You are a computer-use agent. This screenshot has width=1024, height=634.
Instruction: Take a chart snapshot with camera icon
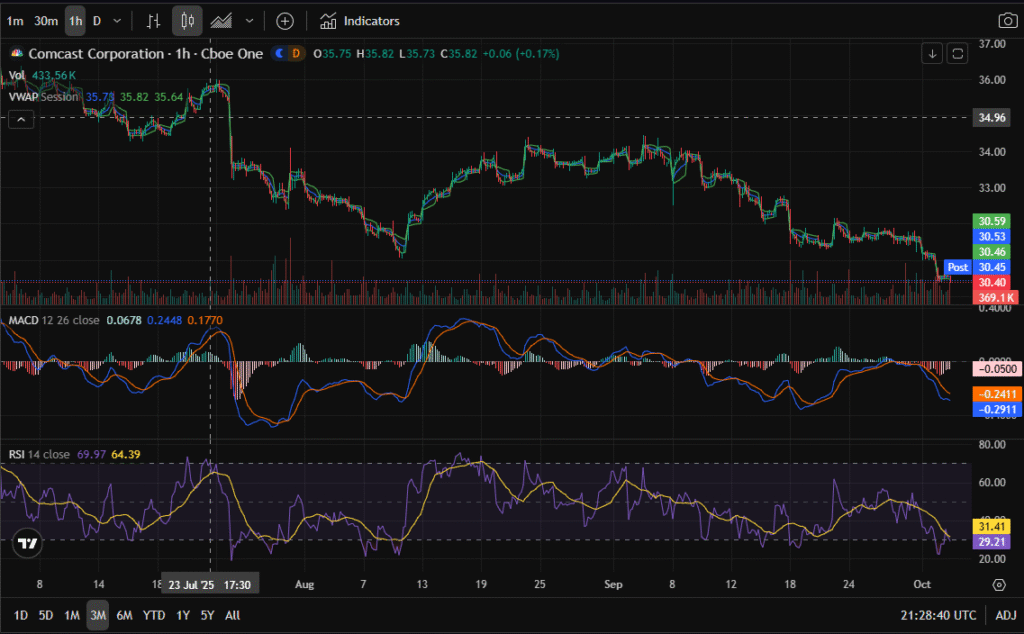point(1006,21)
